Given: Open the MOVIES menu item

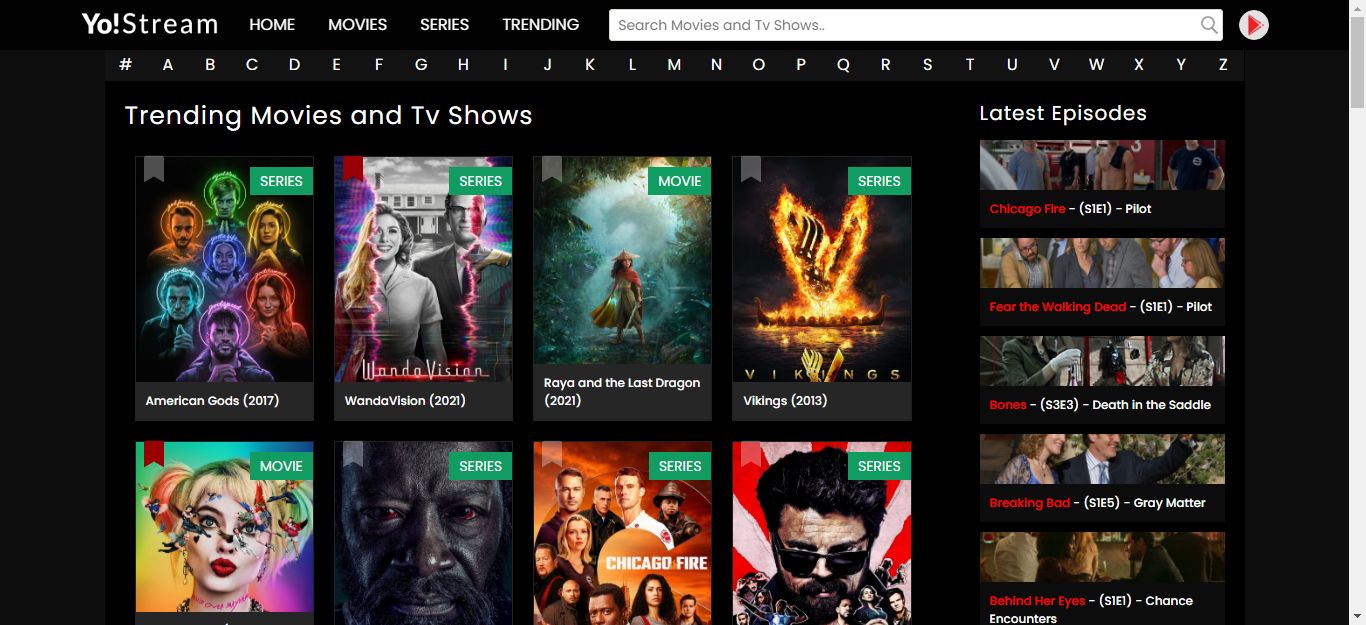Looking at the screenshot, I should pos(357,24).
